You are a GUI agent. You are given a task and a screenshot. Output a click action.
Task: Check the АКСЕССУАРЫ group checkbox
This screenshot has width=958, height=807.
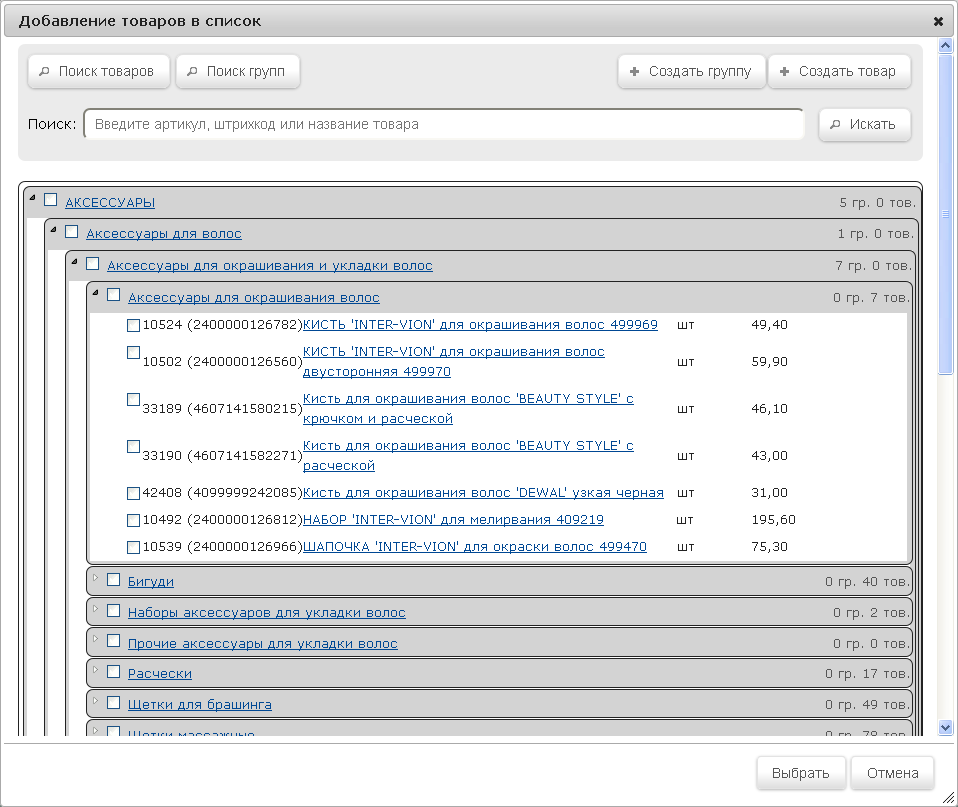tap(51, 200)
